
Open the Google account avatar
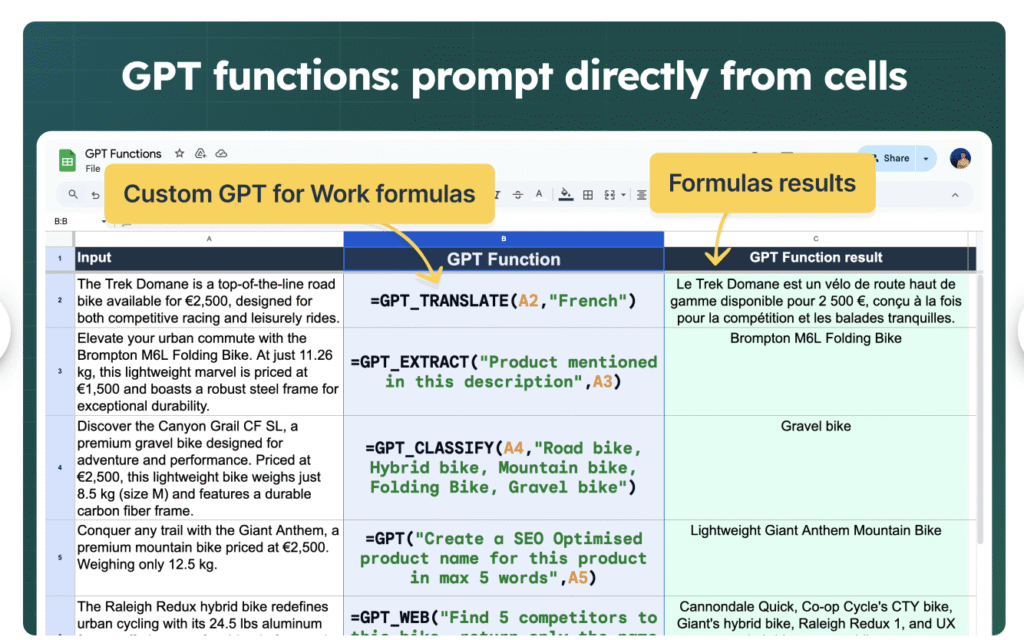tap(960, 158)
